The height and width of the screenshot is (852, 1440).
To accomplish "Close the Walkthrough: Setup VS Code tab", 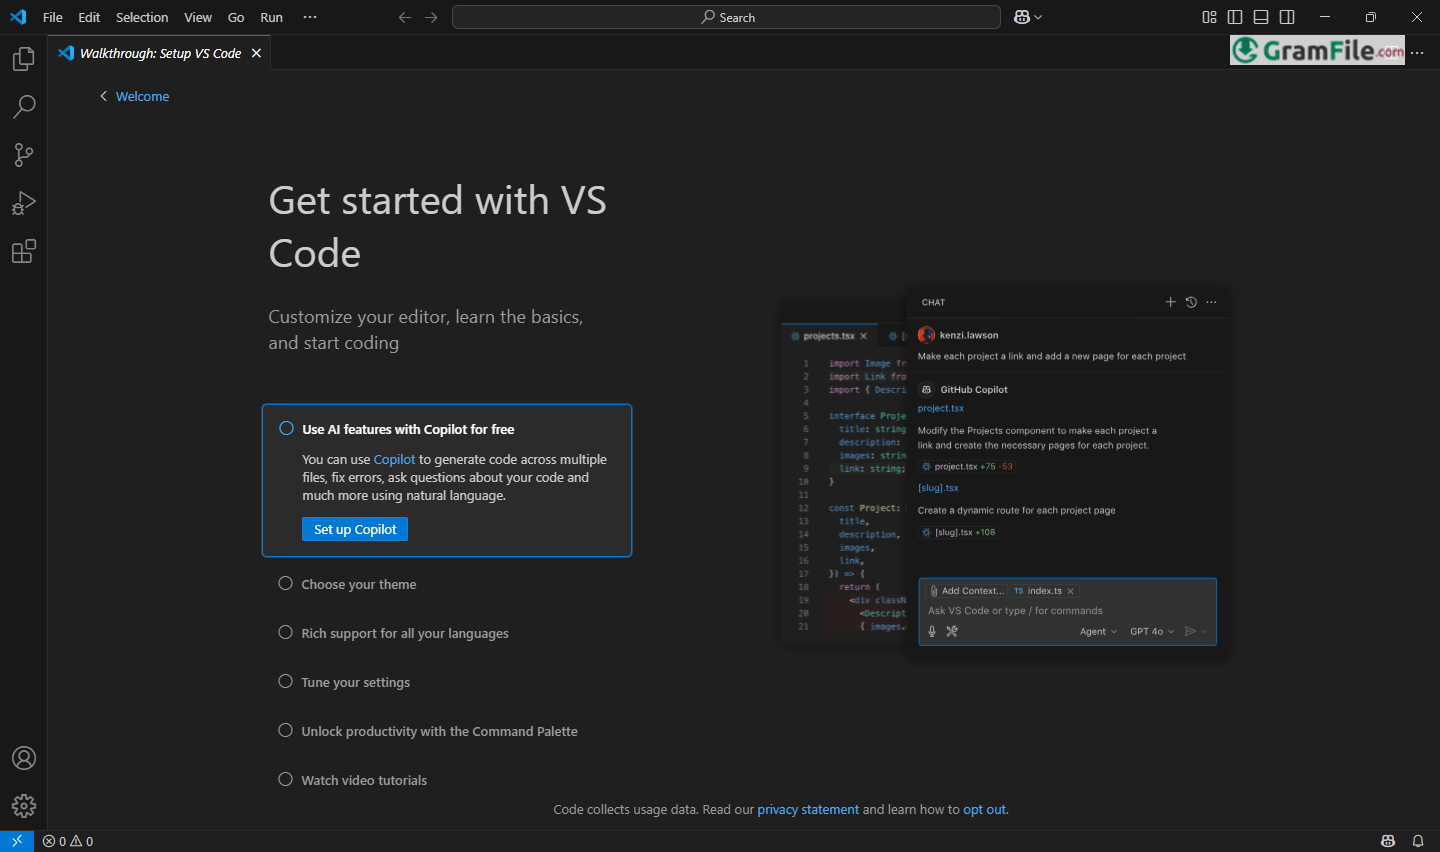I will pos(256,53).
